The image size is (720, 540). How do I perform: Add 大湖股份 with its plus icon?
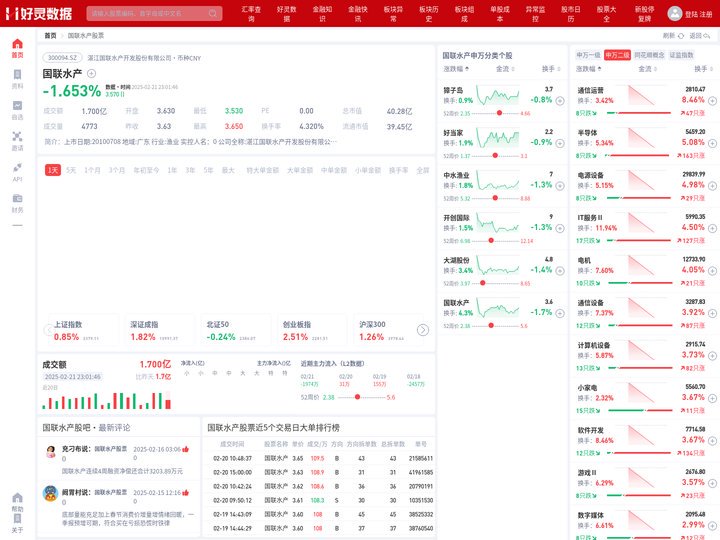pos(560,270)
